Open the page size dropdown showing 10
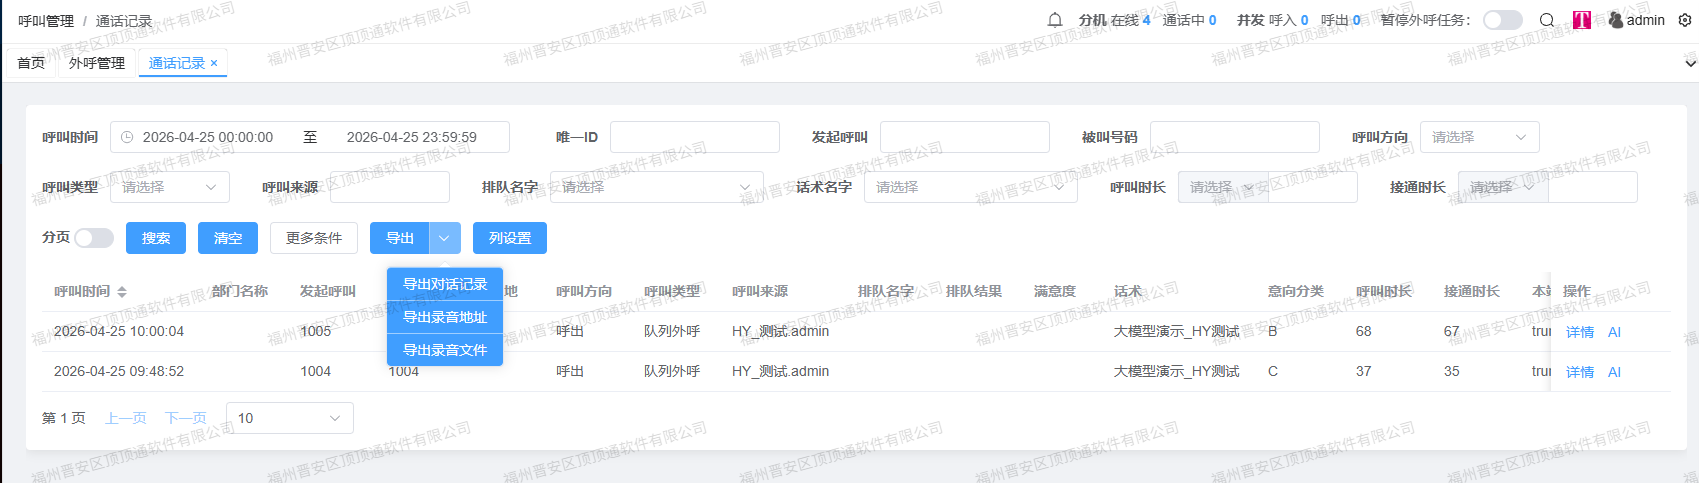Image resolution: width=1699 pixels, height=483 pixels. 289,418
